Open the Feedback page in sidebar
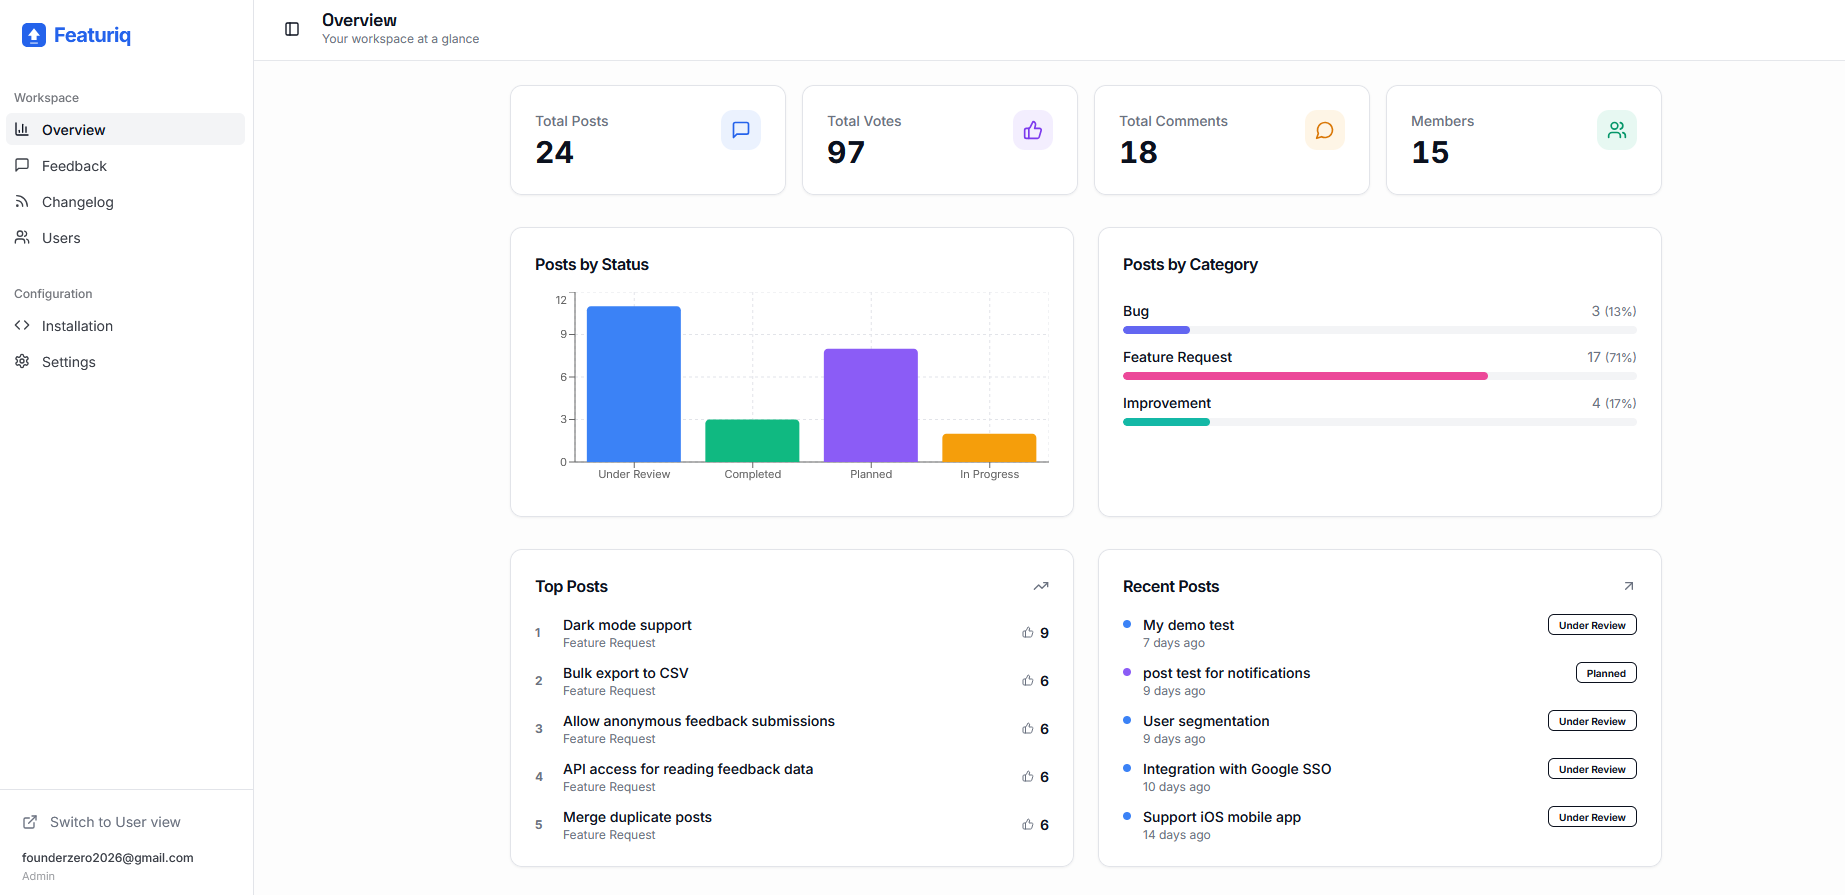Viewport: 1845px width, 895px height. (x=74, y=166)
